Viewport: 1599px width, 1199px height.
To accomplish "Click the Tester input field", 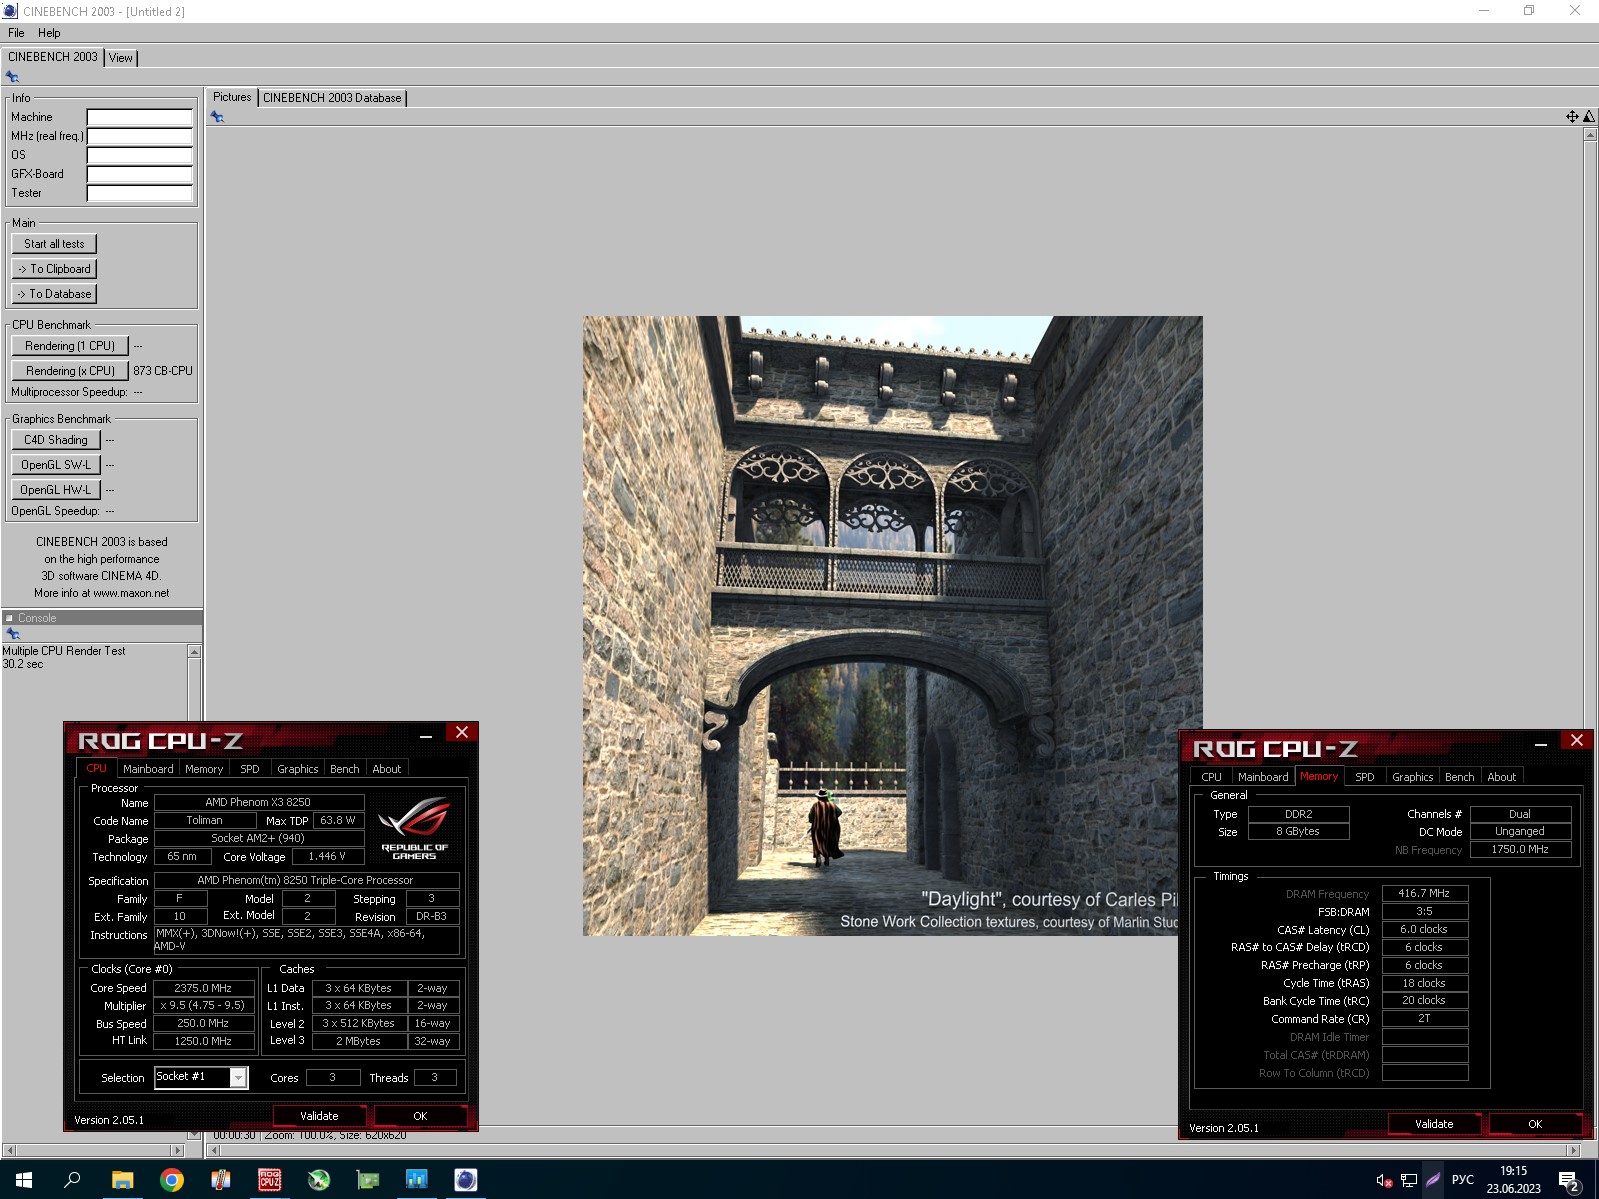I will coord(139,193).
